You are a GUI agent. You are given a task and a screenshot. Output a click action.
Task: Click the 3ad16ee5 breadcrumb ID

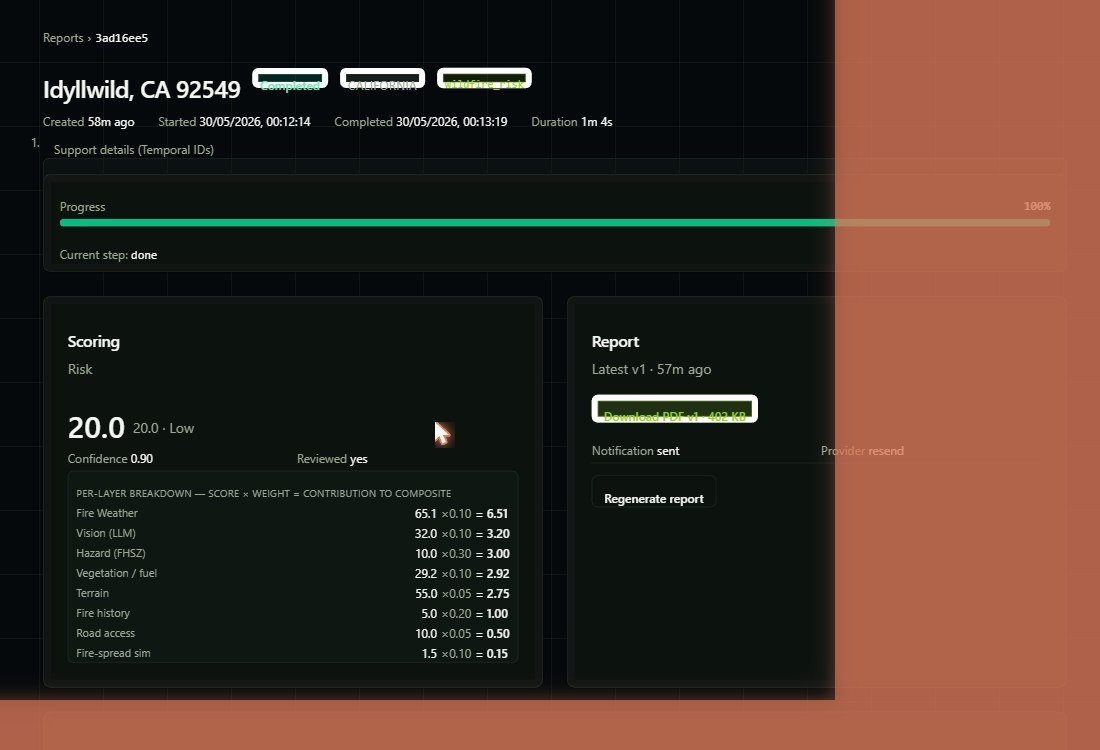[121, 38]
